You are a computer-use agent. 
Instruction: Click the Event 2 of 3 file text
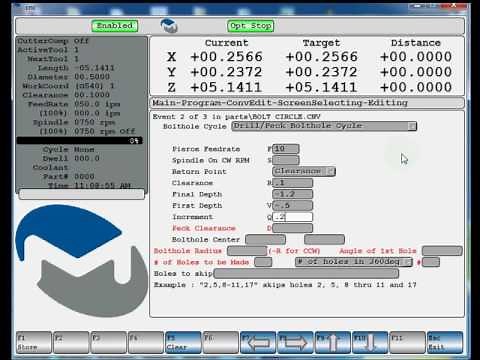click(236, 117)
